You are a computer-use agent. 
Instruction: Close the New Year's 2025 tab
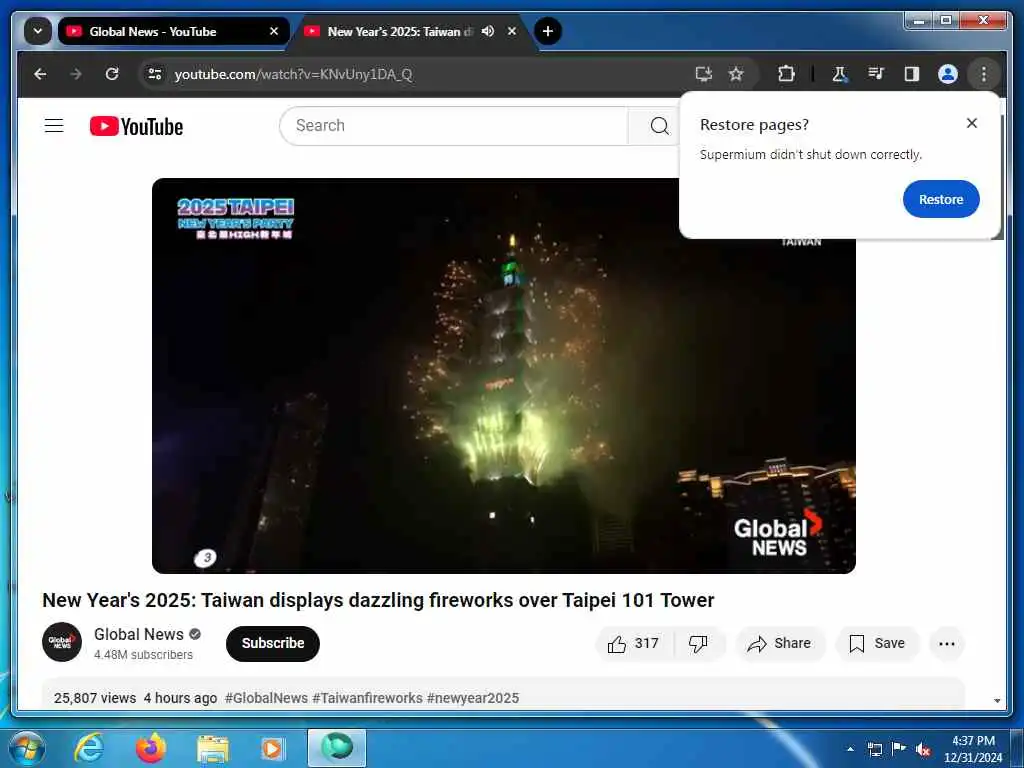click(x=512, y=31)
